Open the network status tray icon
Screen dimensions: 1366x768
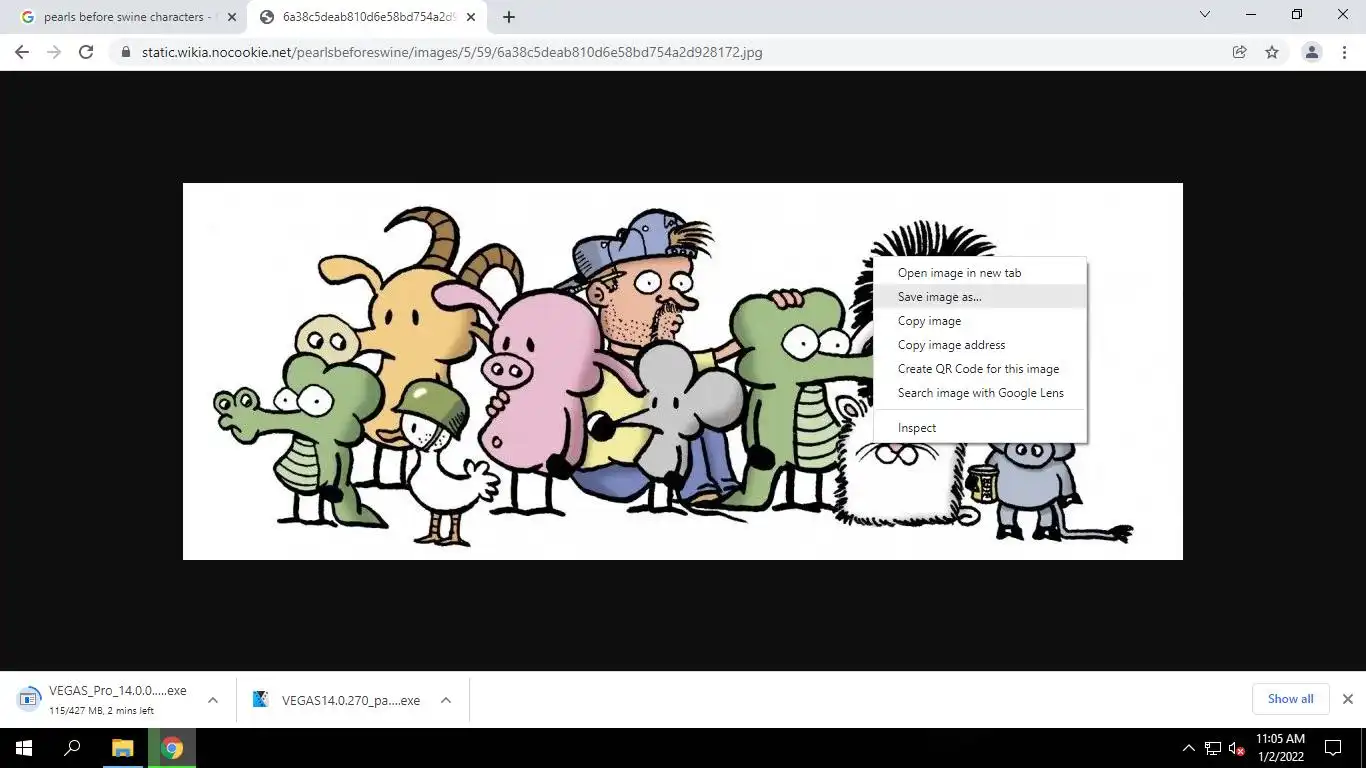coord(1213,748)
